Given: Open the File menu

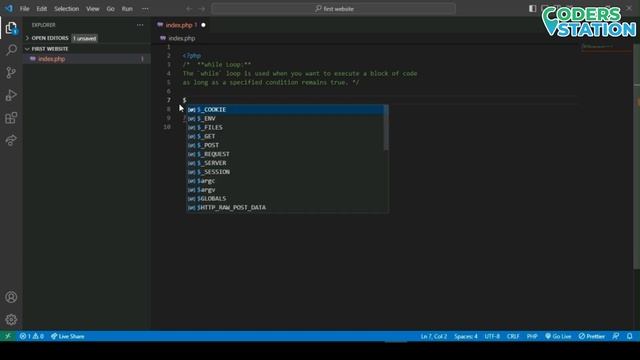Looking at the screenshot, I should [x=24, y=9].
